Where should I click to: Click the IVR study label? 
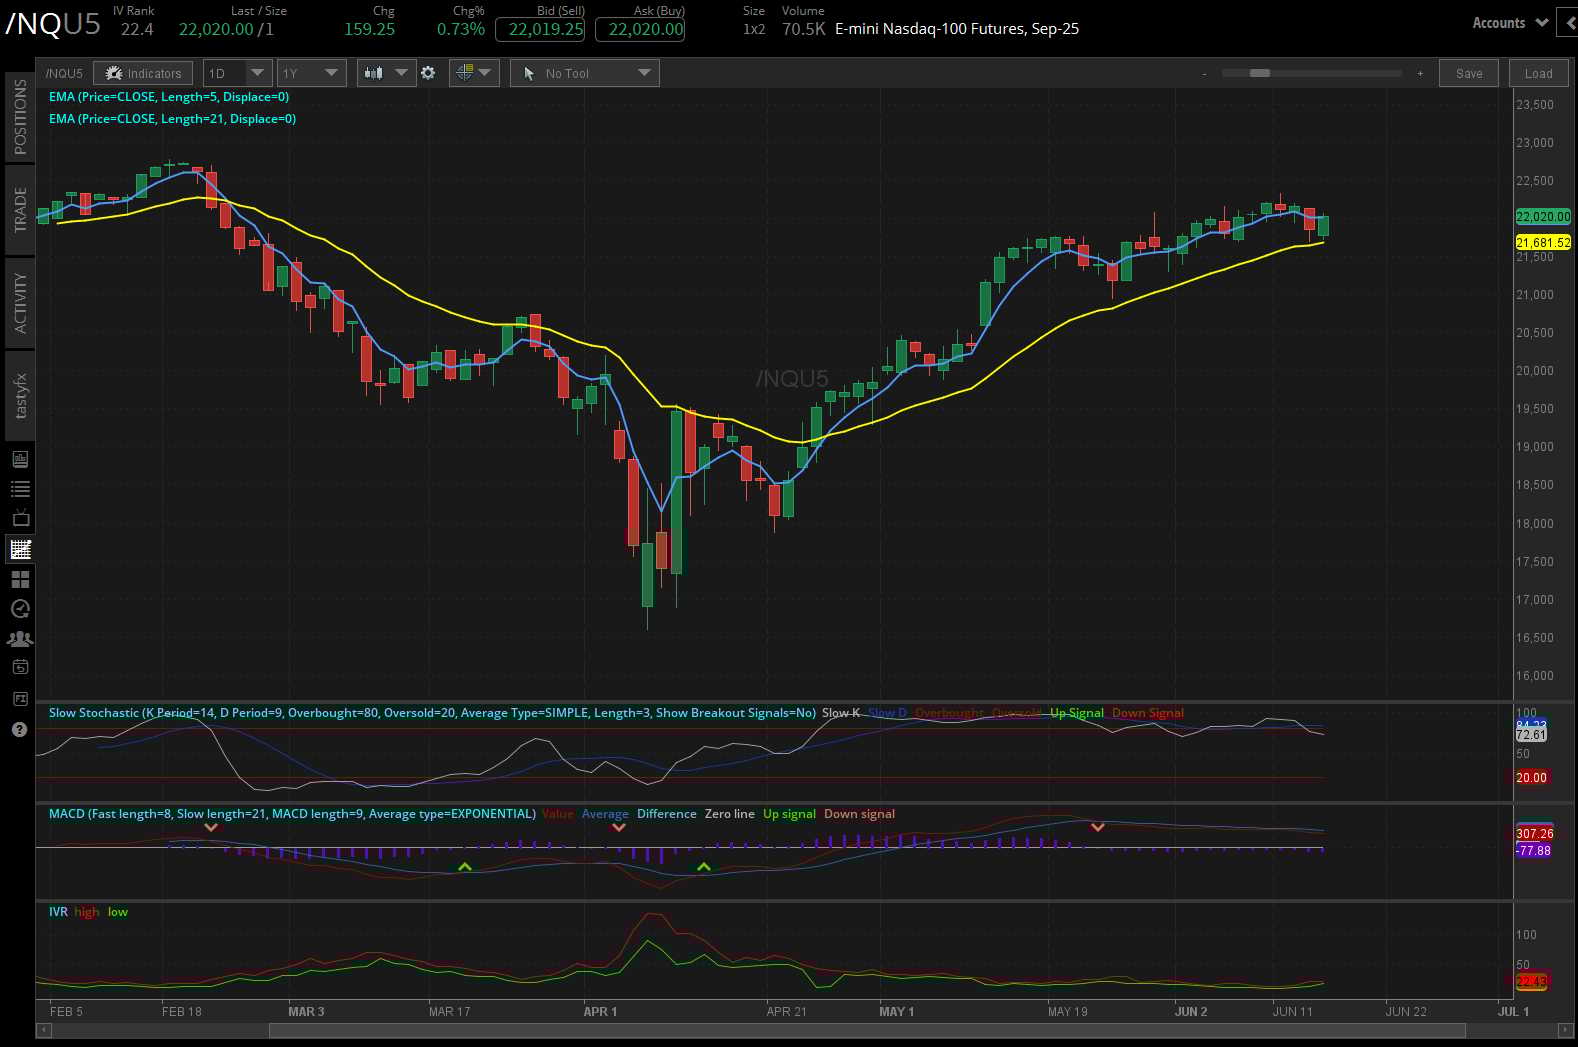[58, 912]
